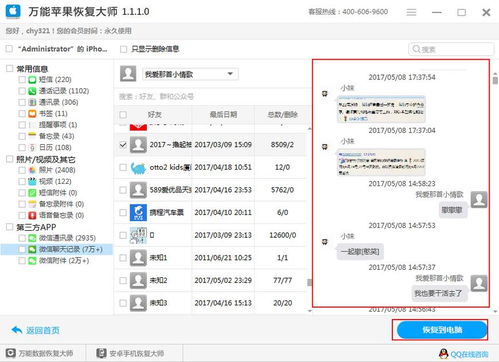Click the search magnifier icon
Screen dimensions: 499x362
click(416, 49)
